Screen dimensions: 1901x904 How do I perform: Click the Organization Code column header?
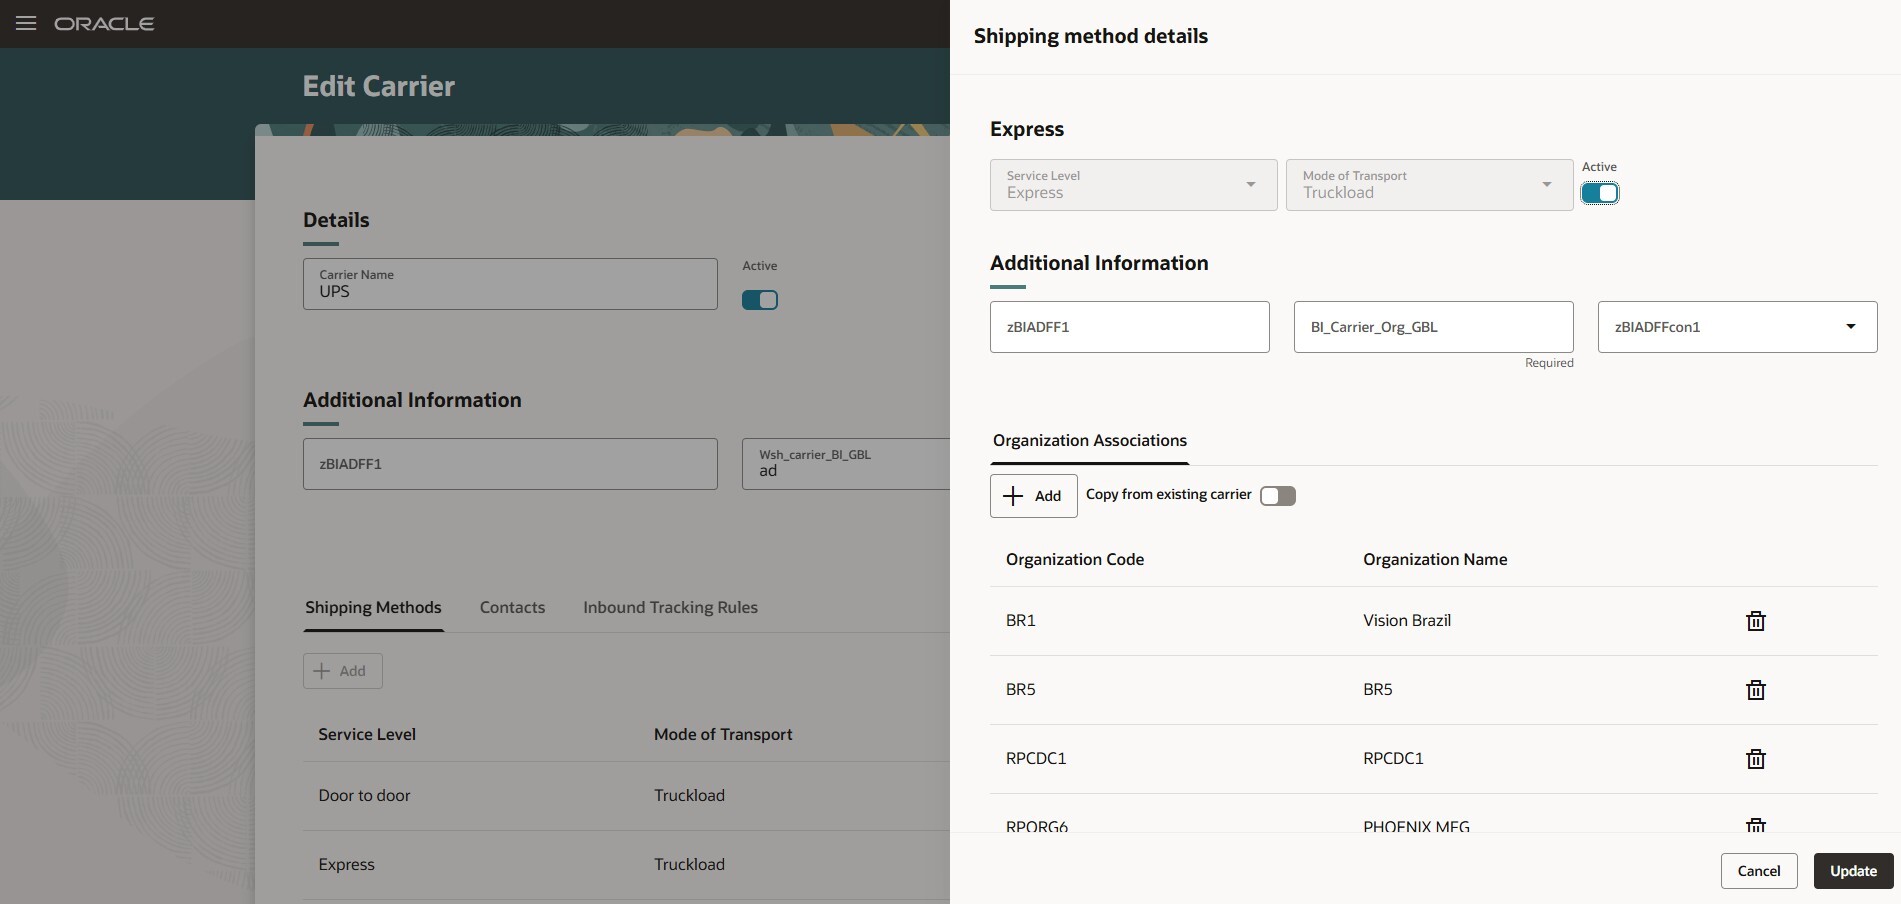pos(1074,560)
